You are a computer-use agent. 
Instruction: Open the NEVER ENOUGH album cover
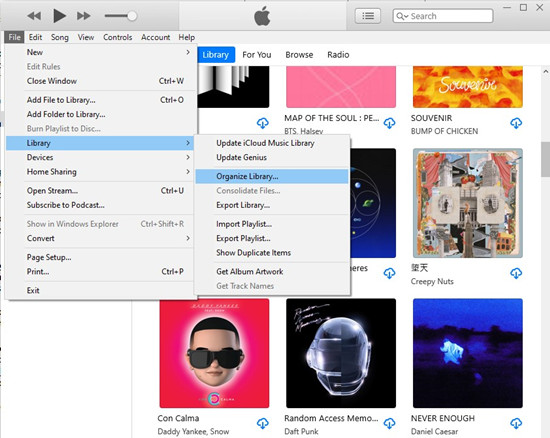coord(468,353)
